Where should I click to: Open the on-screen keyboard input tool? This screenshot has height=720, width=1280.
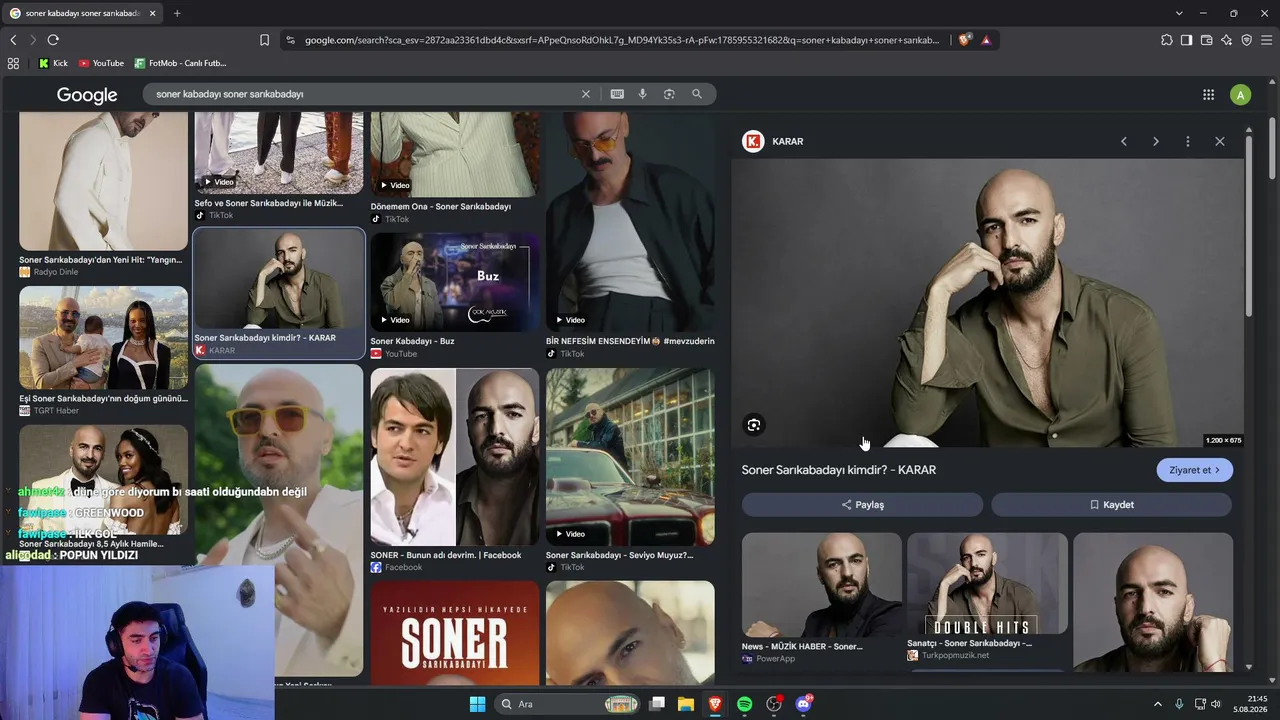point(617,94)
